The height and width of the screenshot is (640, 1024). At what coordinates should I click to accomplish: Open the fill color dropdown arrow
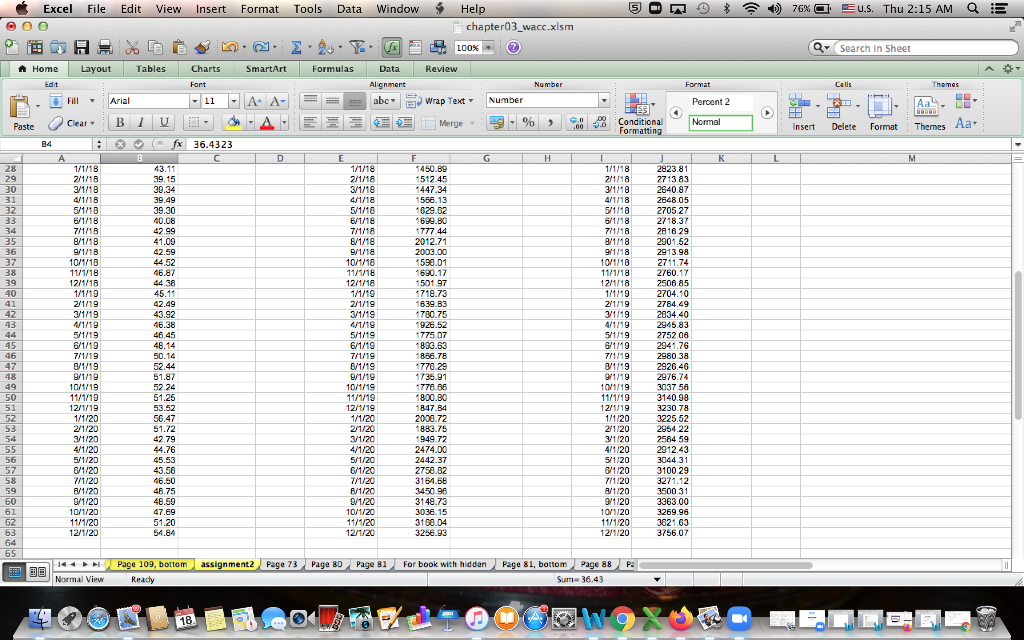[x=250, y=122]
